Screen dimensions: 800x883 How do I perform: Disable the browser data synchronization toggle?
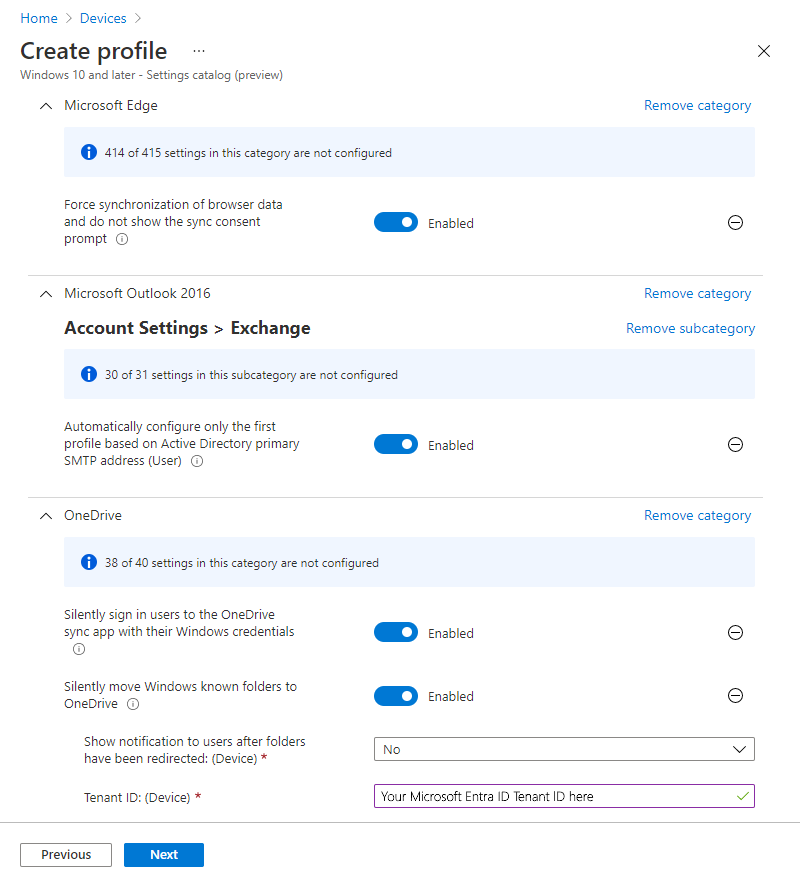pyautogui.click(x=396, y=222)
